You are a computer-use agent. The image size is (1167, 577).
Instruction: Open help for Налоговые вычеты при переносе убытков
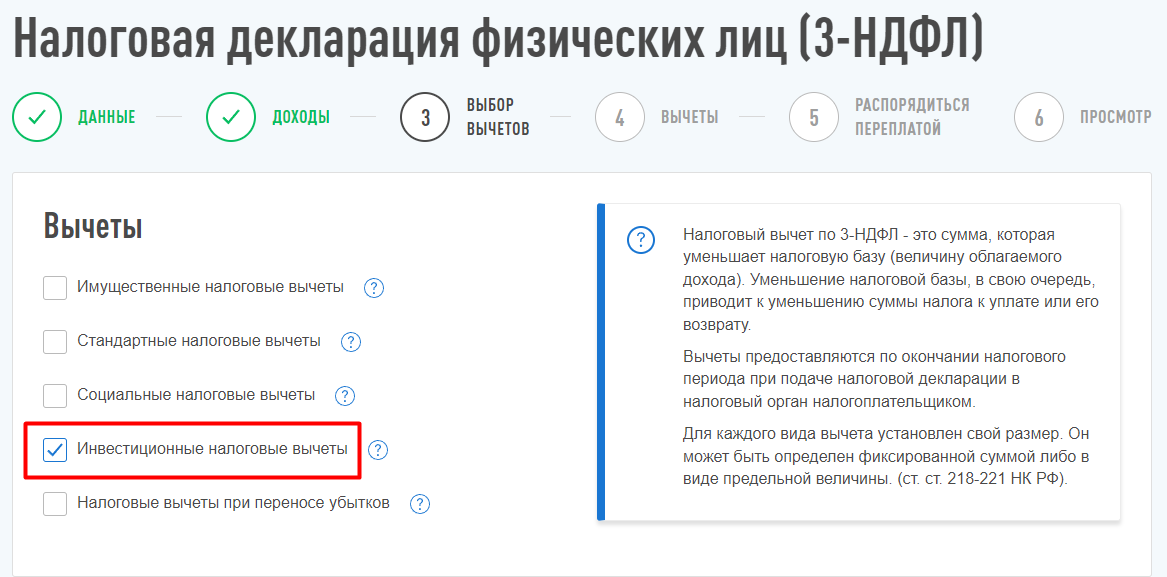pos(420,504)
